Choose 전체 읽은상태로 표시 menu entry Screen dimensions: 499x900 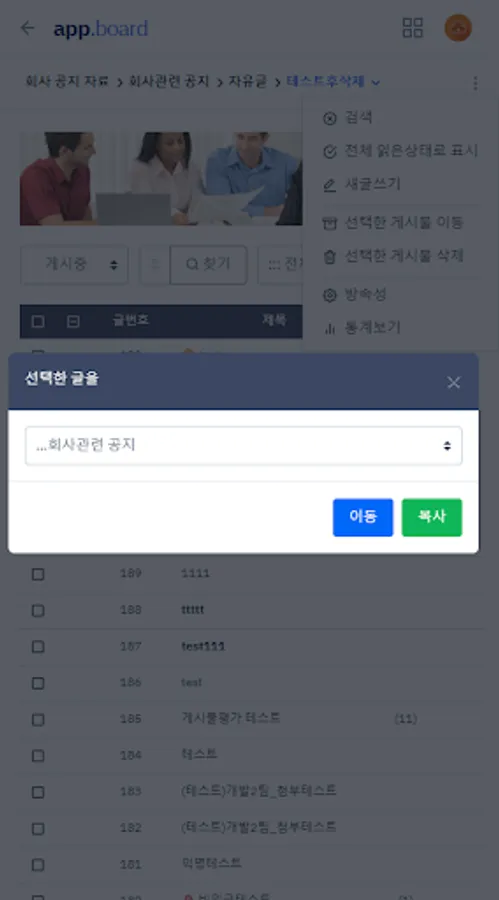click(x=400, y=152)
